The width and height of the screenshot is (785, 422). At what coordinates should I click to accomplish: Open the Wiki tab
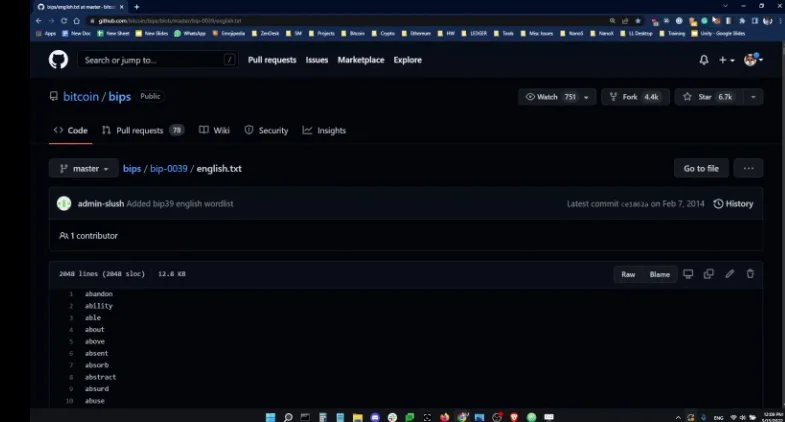point(214,130)
